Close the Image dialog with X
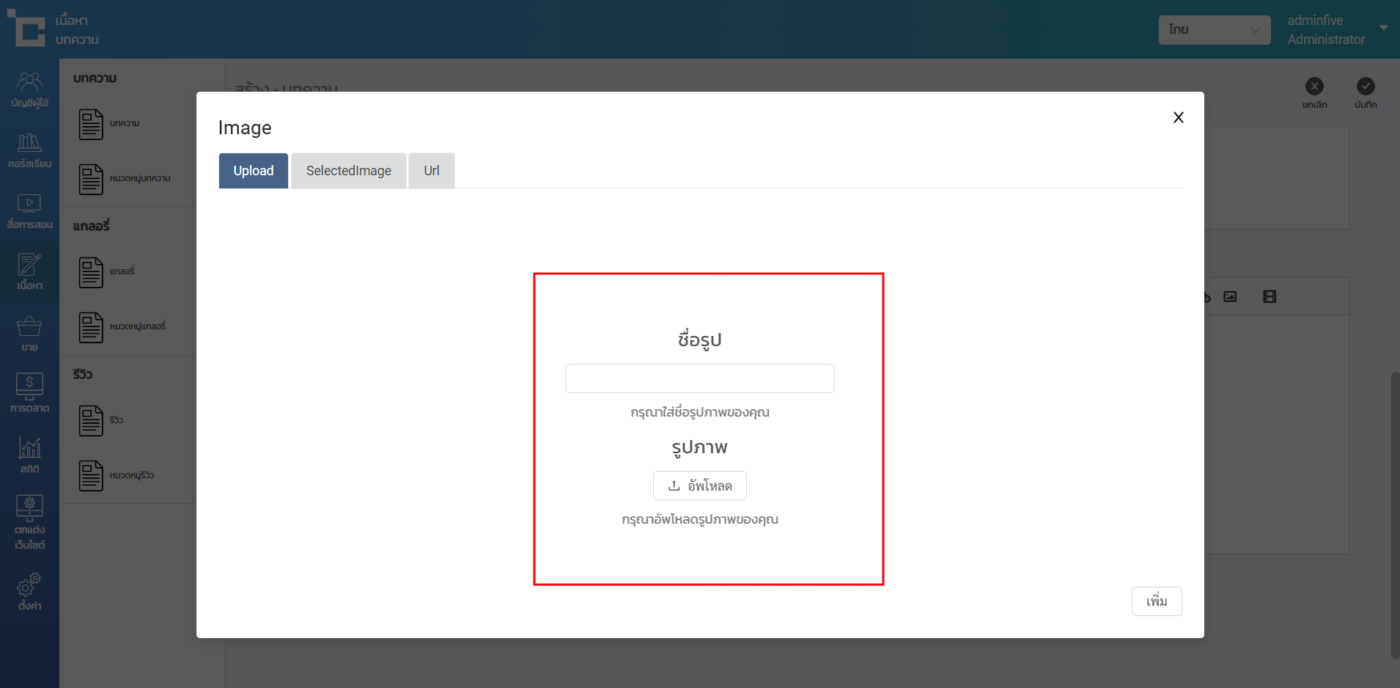 coord(1178,118)
